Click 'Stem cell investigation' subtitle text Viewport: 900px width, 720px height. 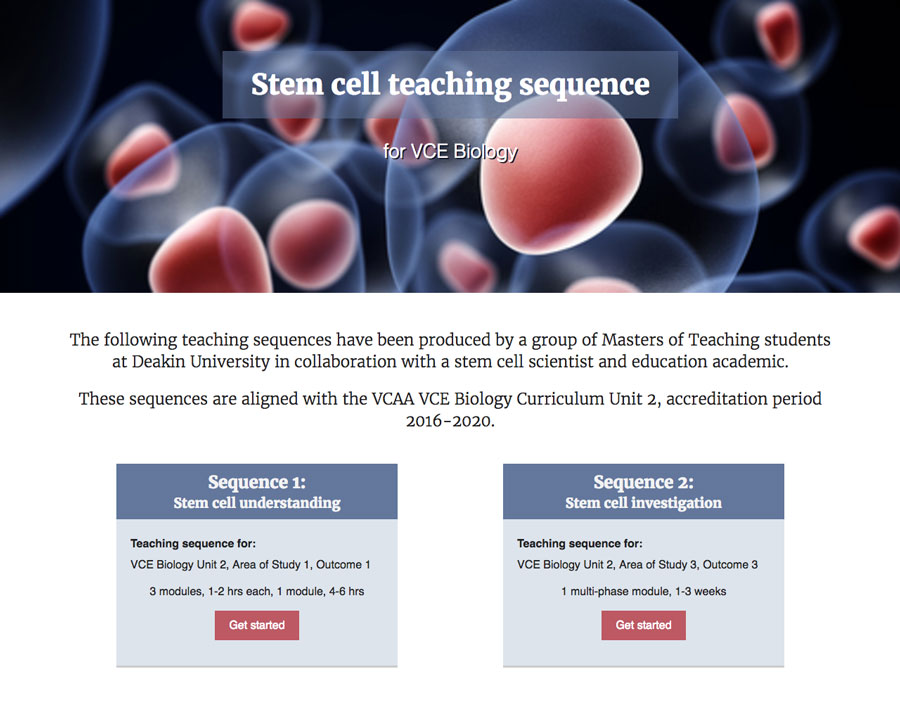643,503
